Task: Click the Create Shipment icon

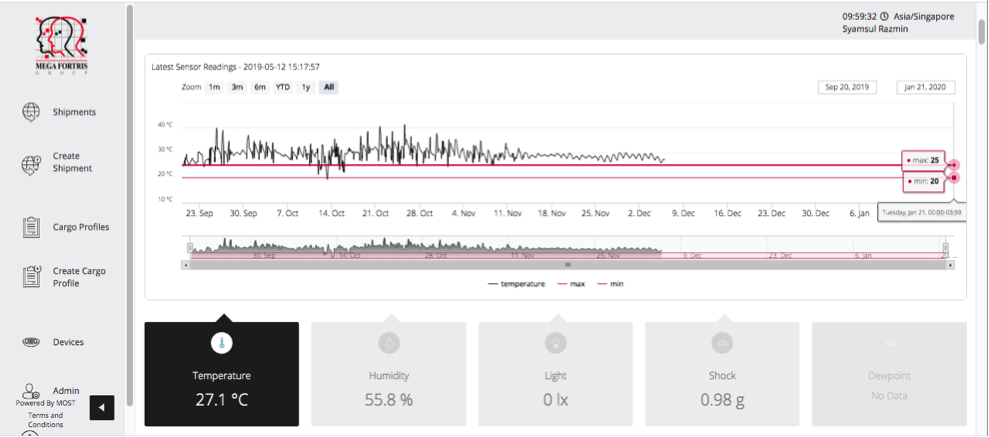Action: coord(31,163)
